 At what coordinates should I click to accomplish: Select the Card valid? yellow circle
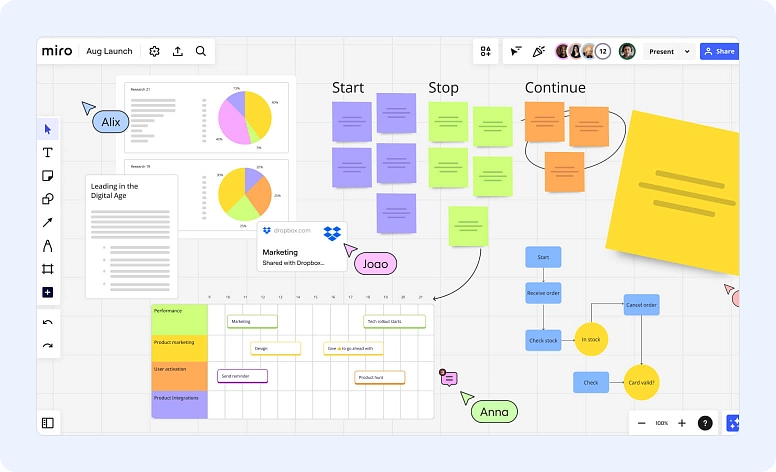pos(641,382)
